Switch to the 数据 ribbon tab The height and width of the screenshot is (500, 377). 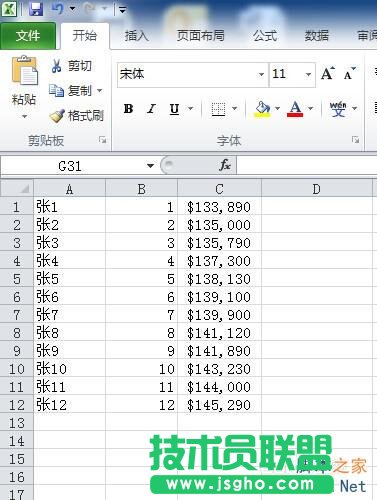316,36
